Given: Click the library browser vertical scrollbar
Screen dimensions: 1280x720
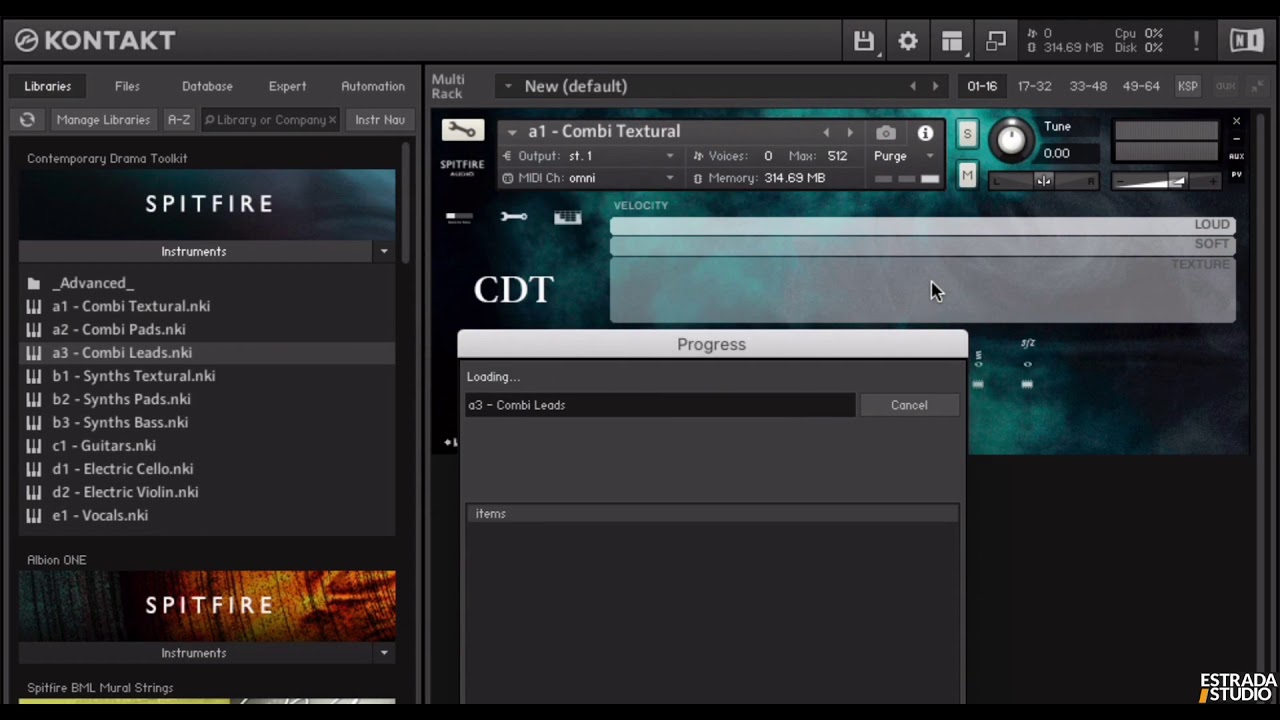Looking at the screenshot, I should tap(405, 203).
